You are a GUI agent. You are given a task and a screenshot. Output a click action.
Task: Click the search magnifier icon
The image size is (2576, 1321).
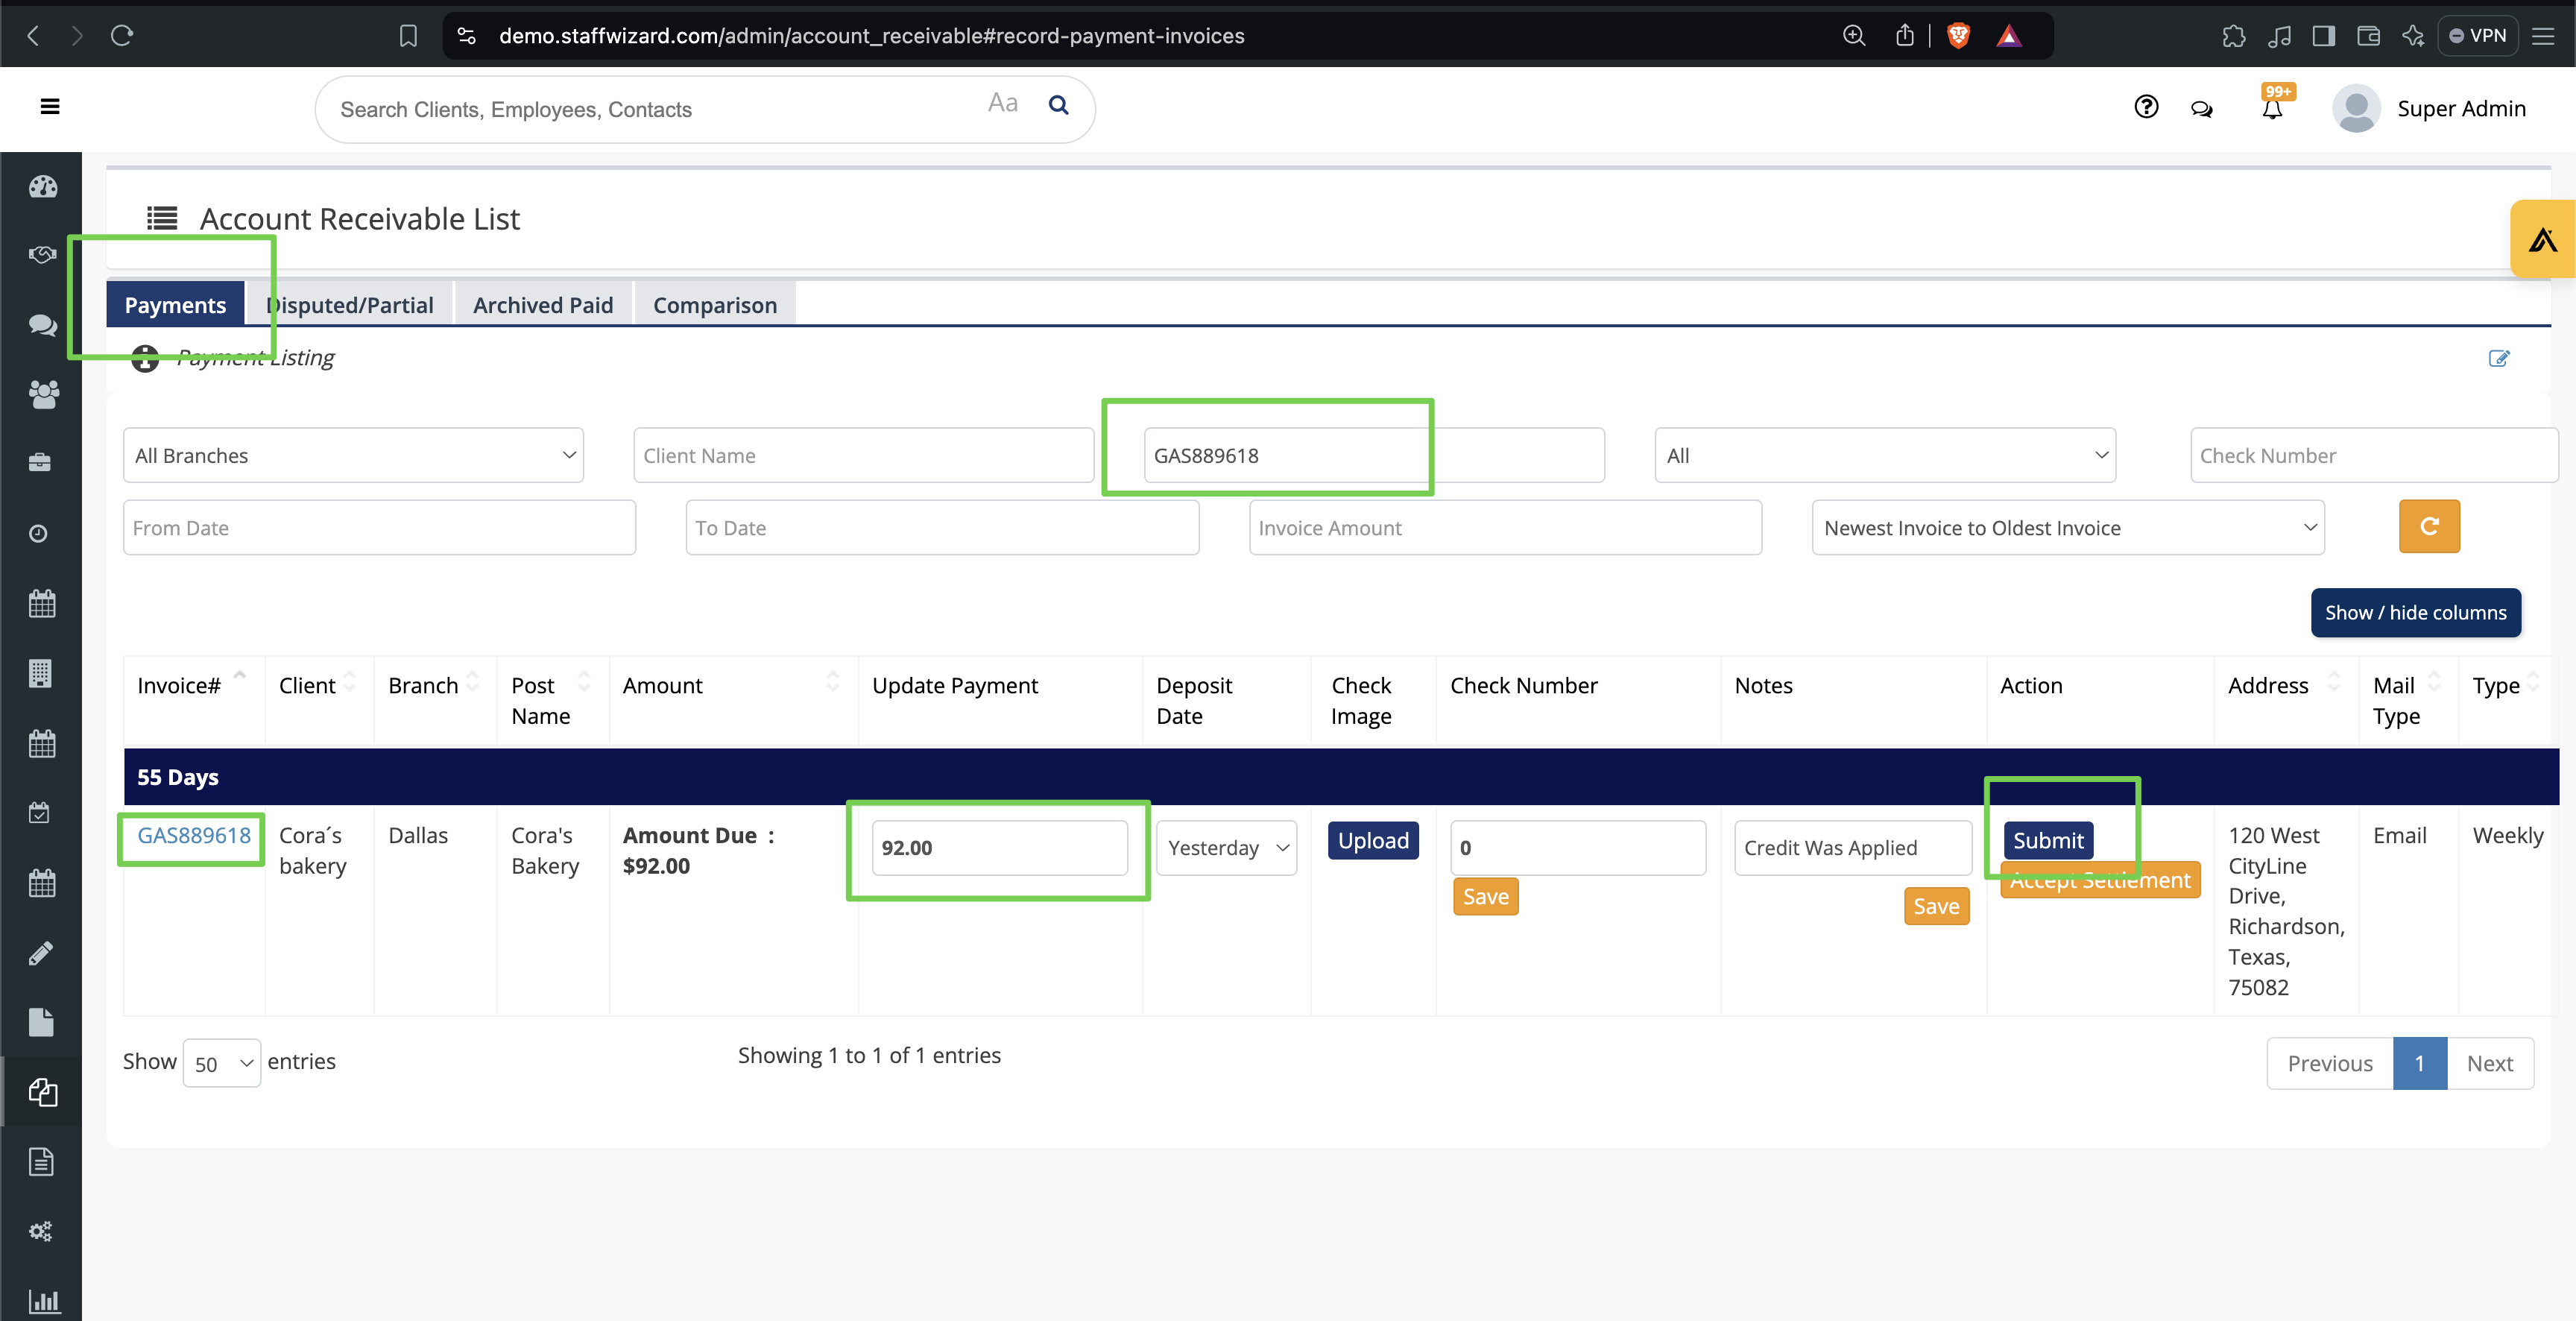click(x=1059, y=105)
